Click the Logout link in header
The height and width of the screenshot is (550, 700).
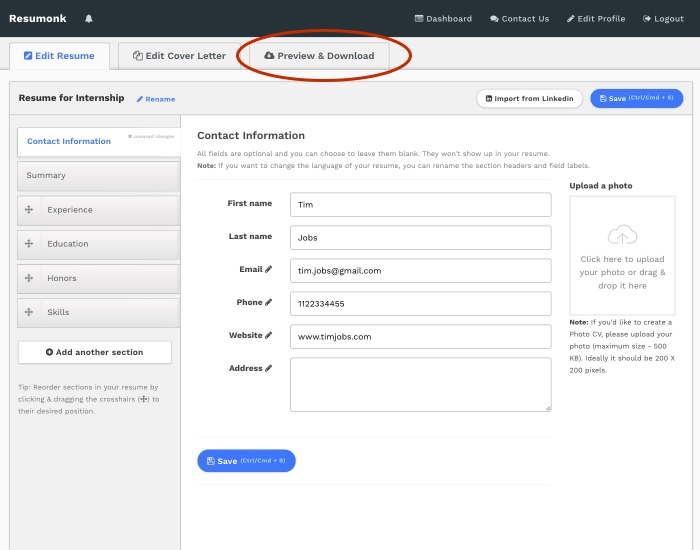(663, 18)
